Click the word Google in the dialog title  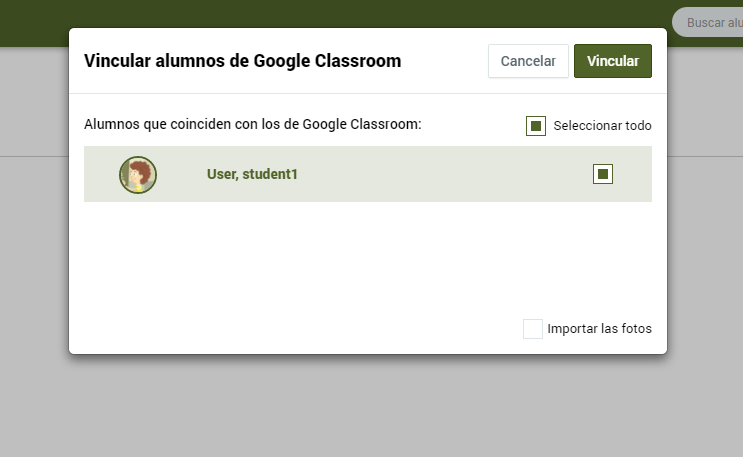click(281, 61)
